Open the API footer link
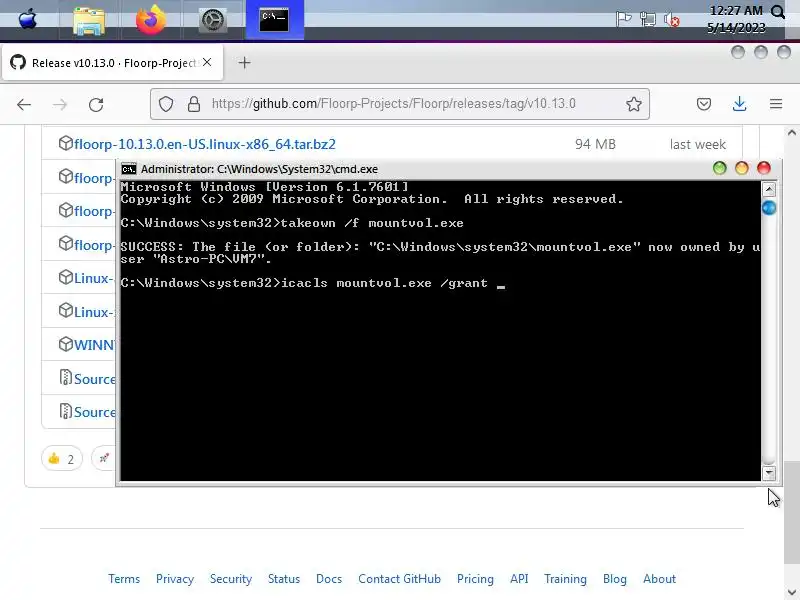Viewport: 800px width, 600px height. [519, 579]
